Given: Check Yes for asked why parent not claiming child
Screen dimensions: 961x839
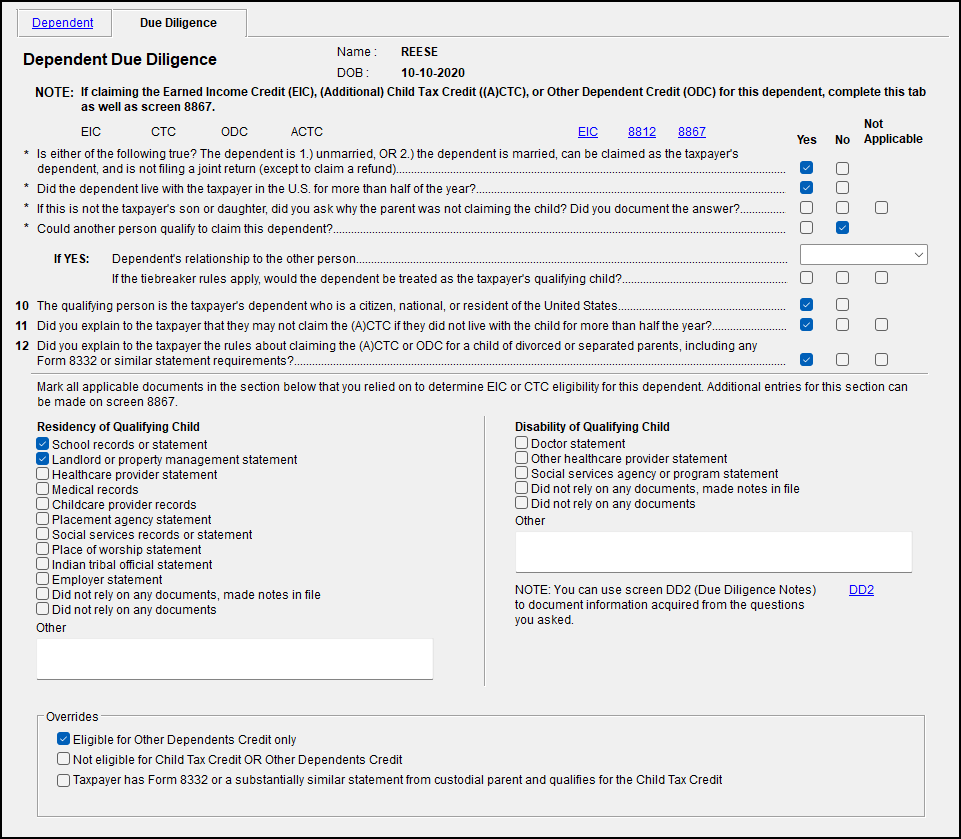Looking at the screenshot, I should [x=807, y=208].
